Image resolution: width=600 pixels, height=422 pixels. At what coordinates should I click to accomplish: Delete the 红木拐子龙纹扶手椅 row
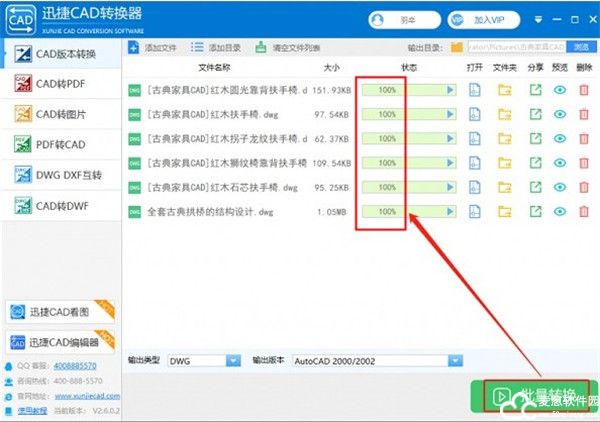pyautogui.click(x=584, y=138)
